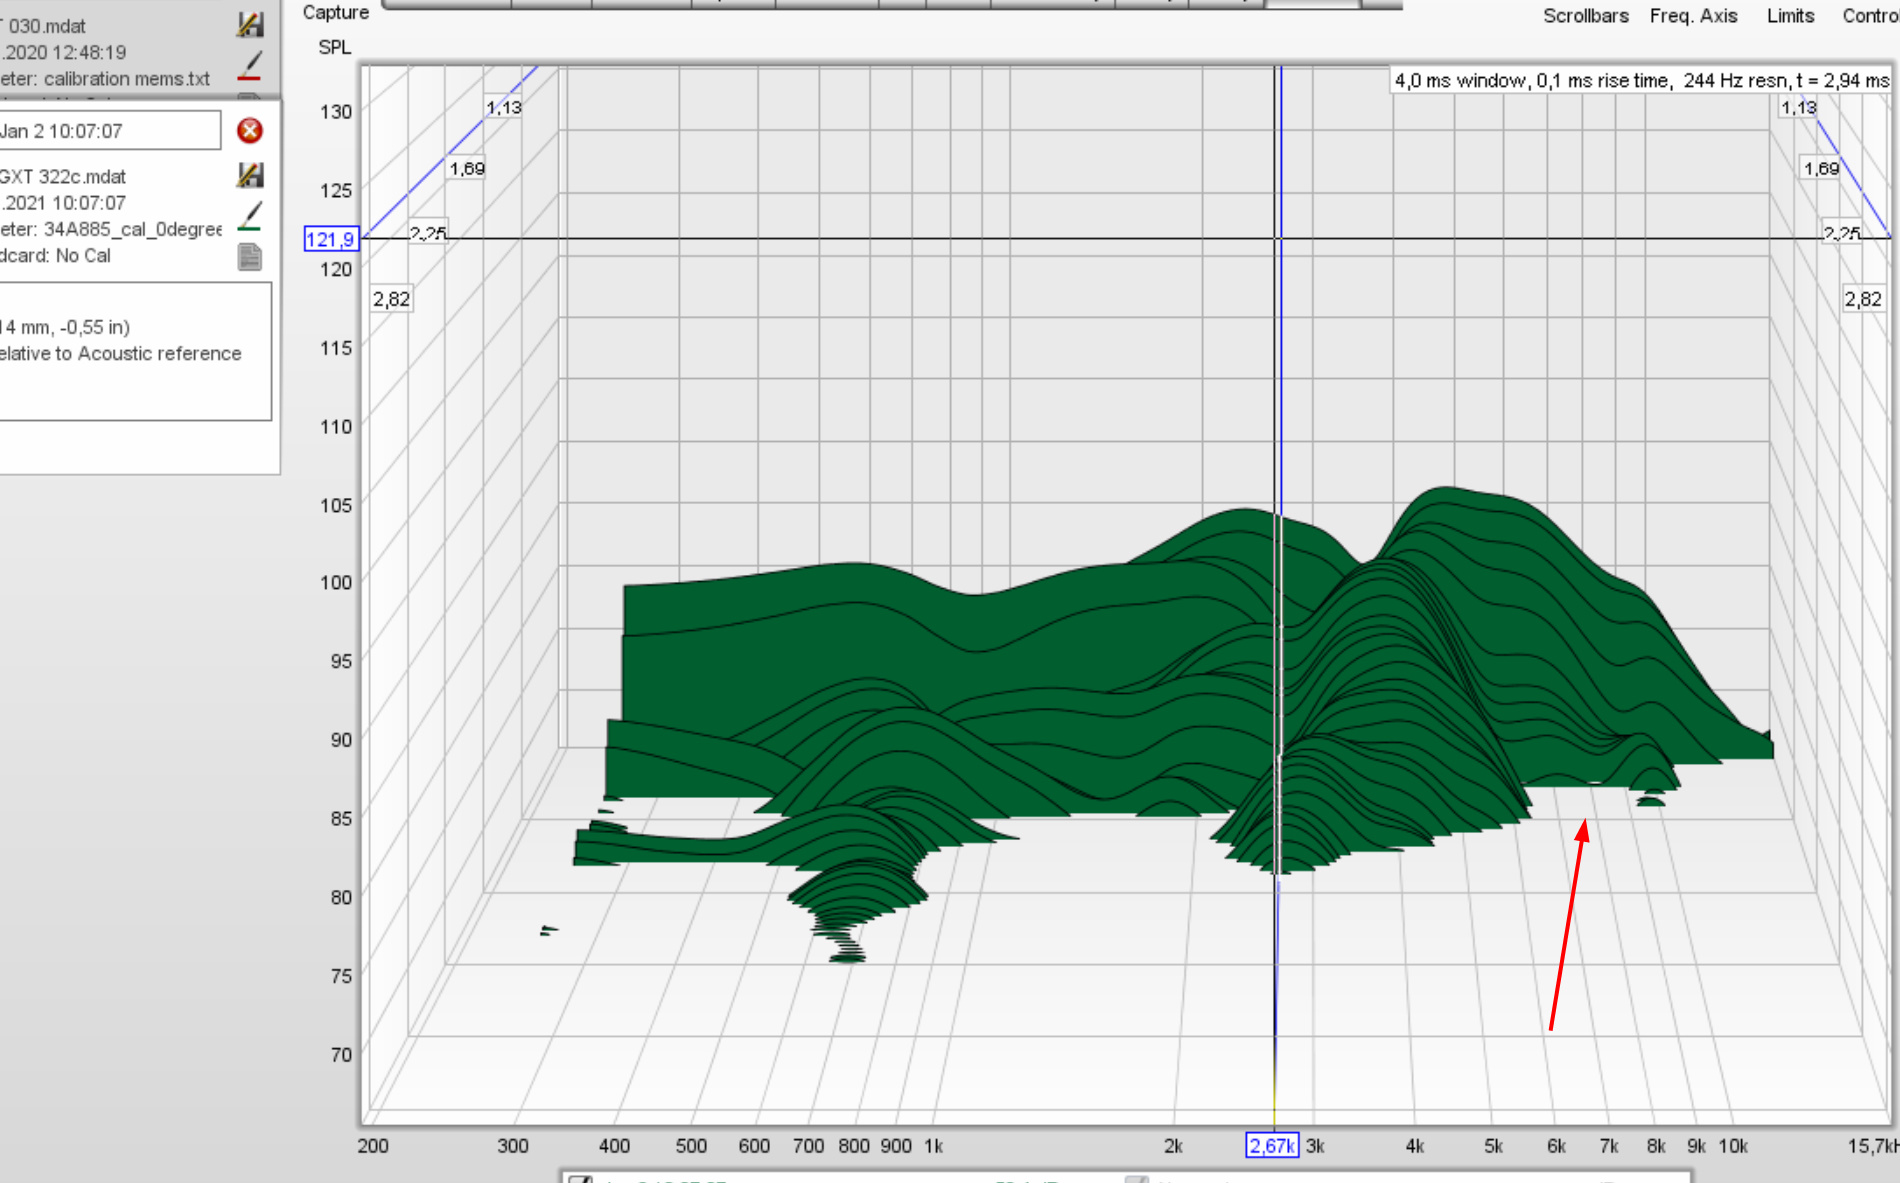Viewport: 1900px width, 1183px height.
Task: Click the '15,7kH' frequency axis end label
Action: [1872, 1146]
